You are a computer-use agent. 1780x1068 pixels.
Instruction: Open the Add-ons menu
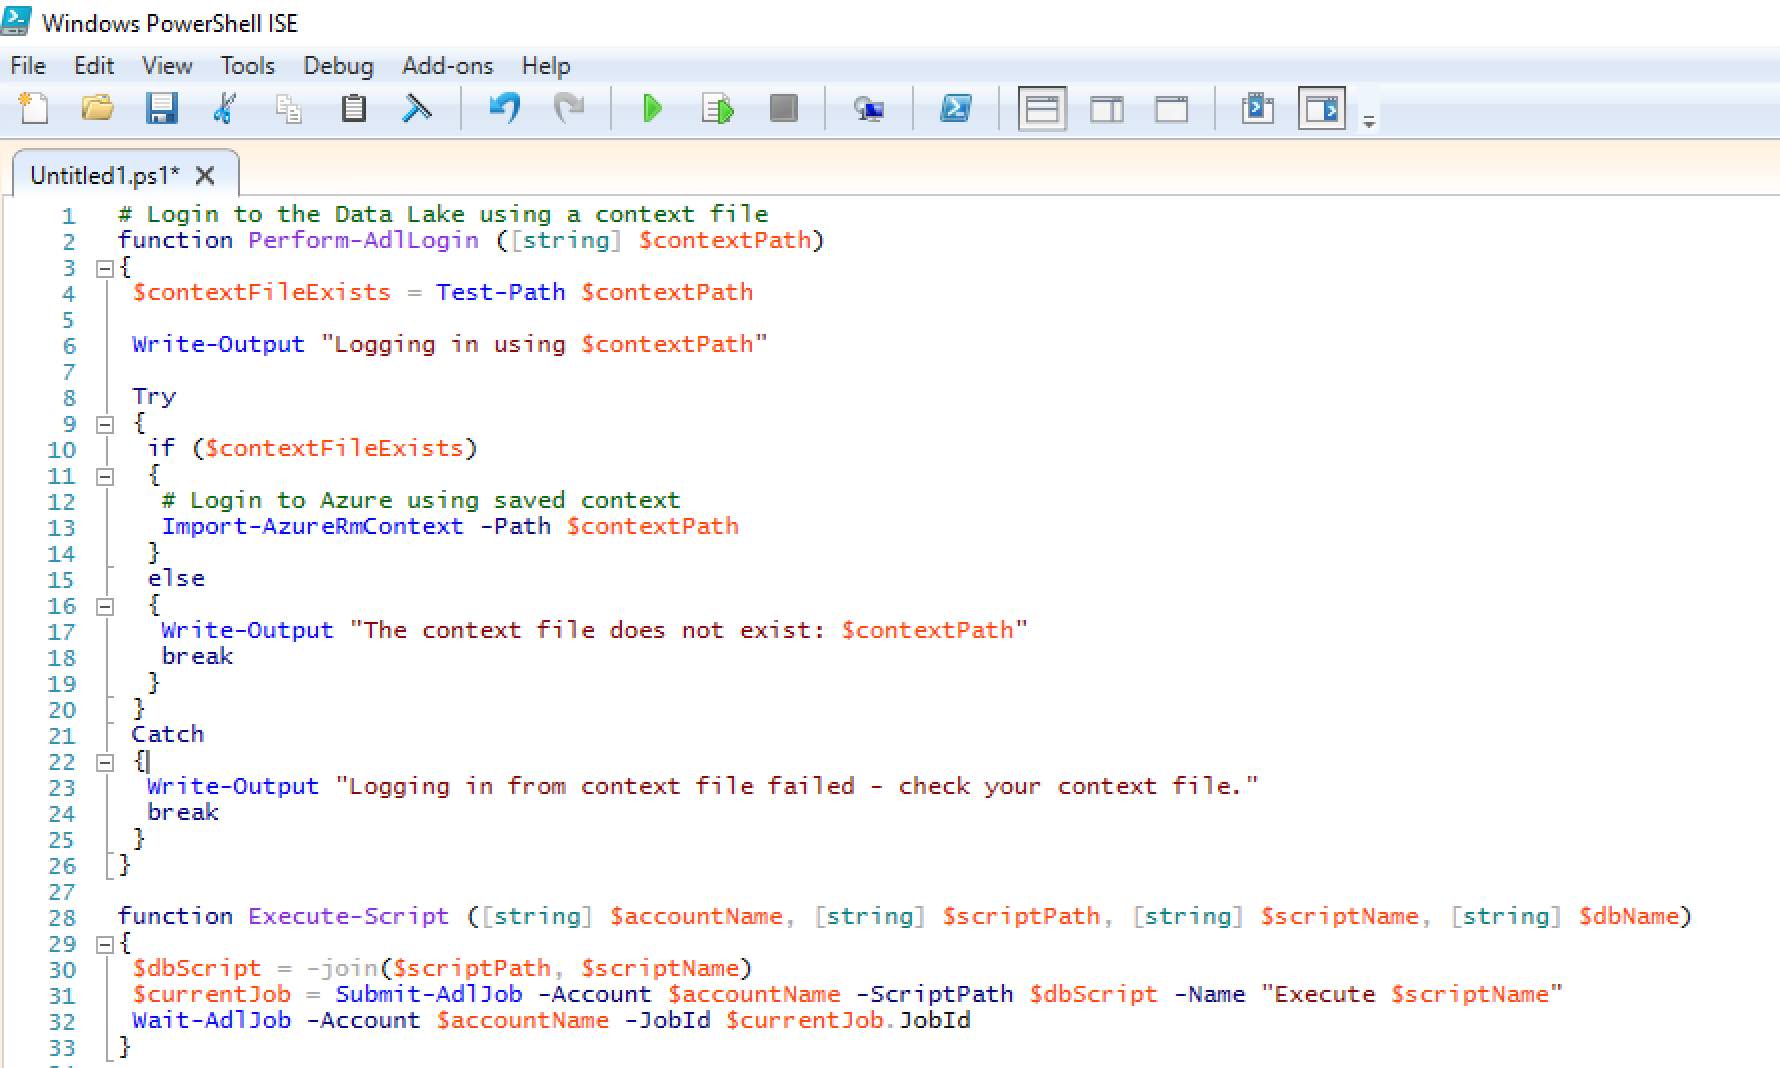click(447, 66)
